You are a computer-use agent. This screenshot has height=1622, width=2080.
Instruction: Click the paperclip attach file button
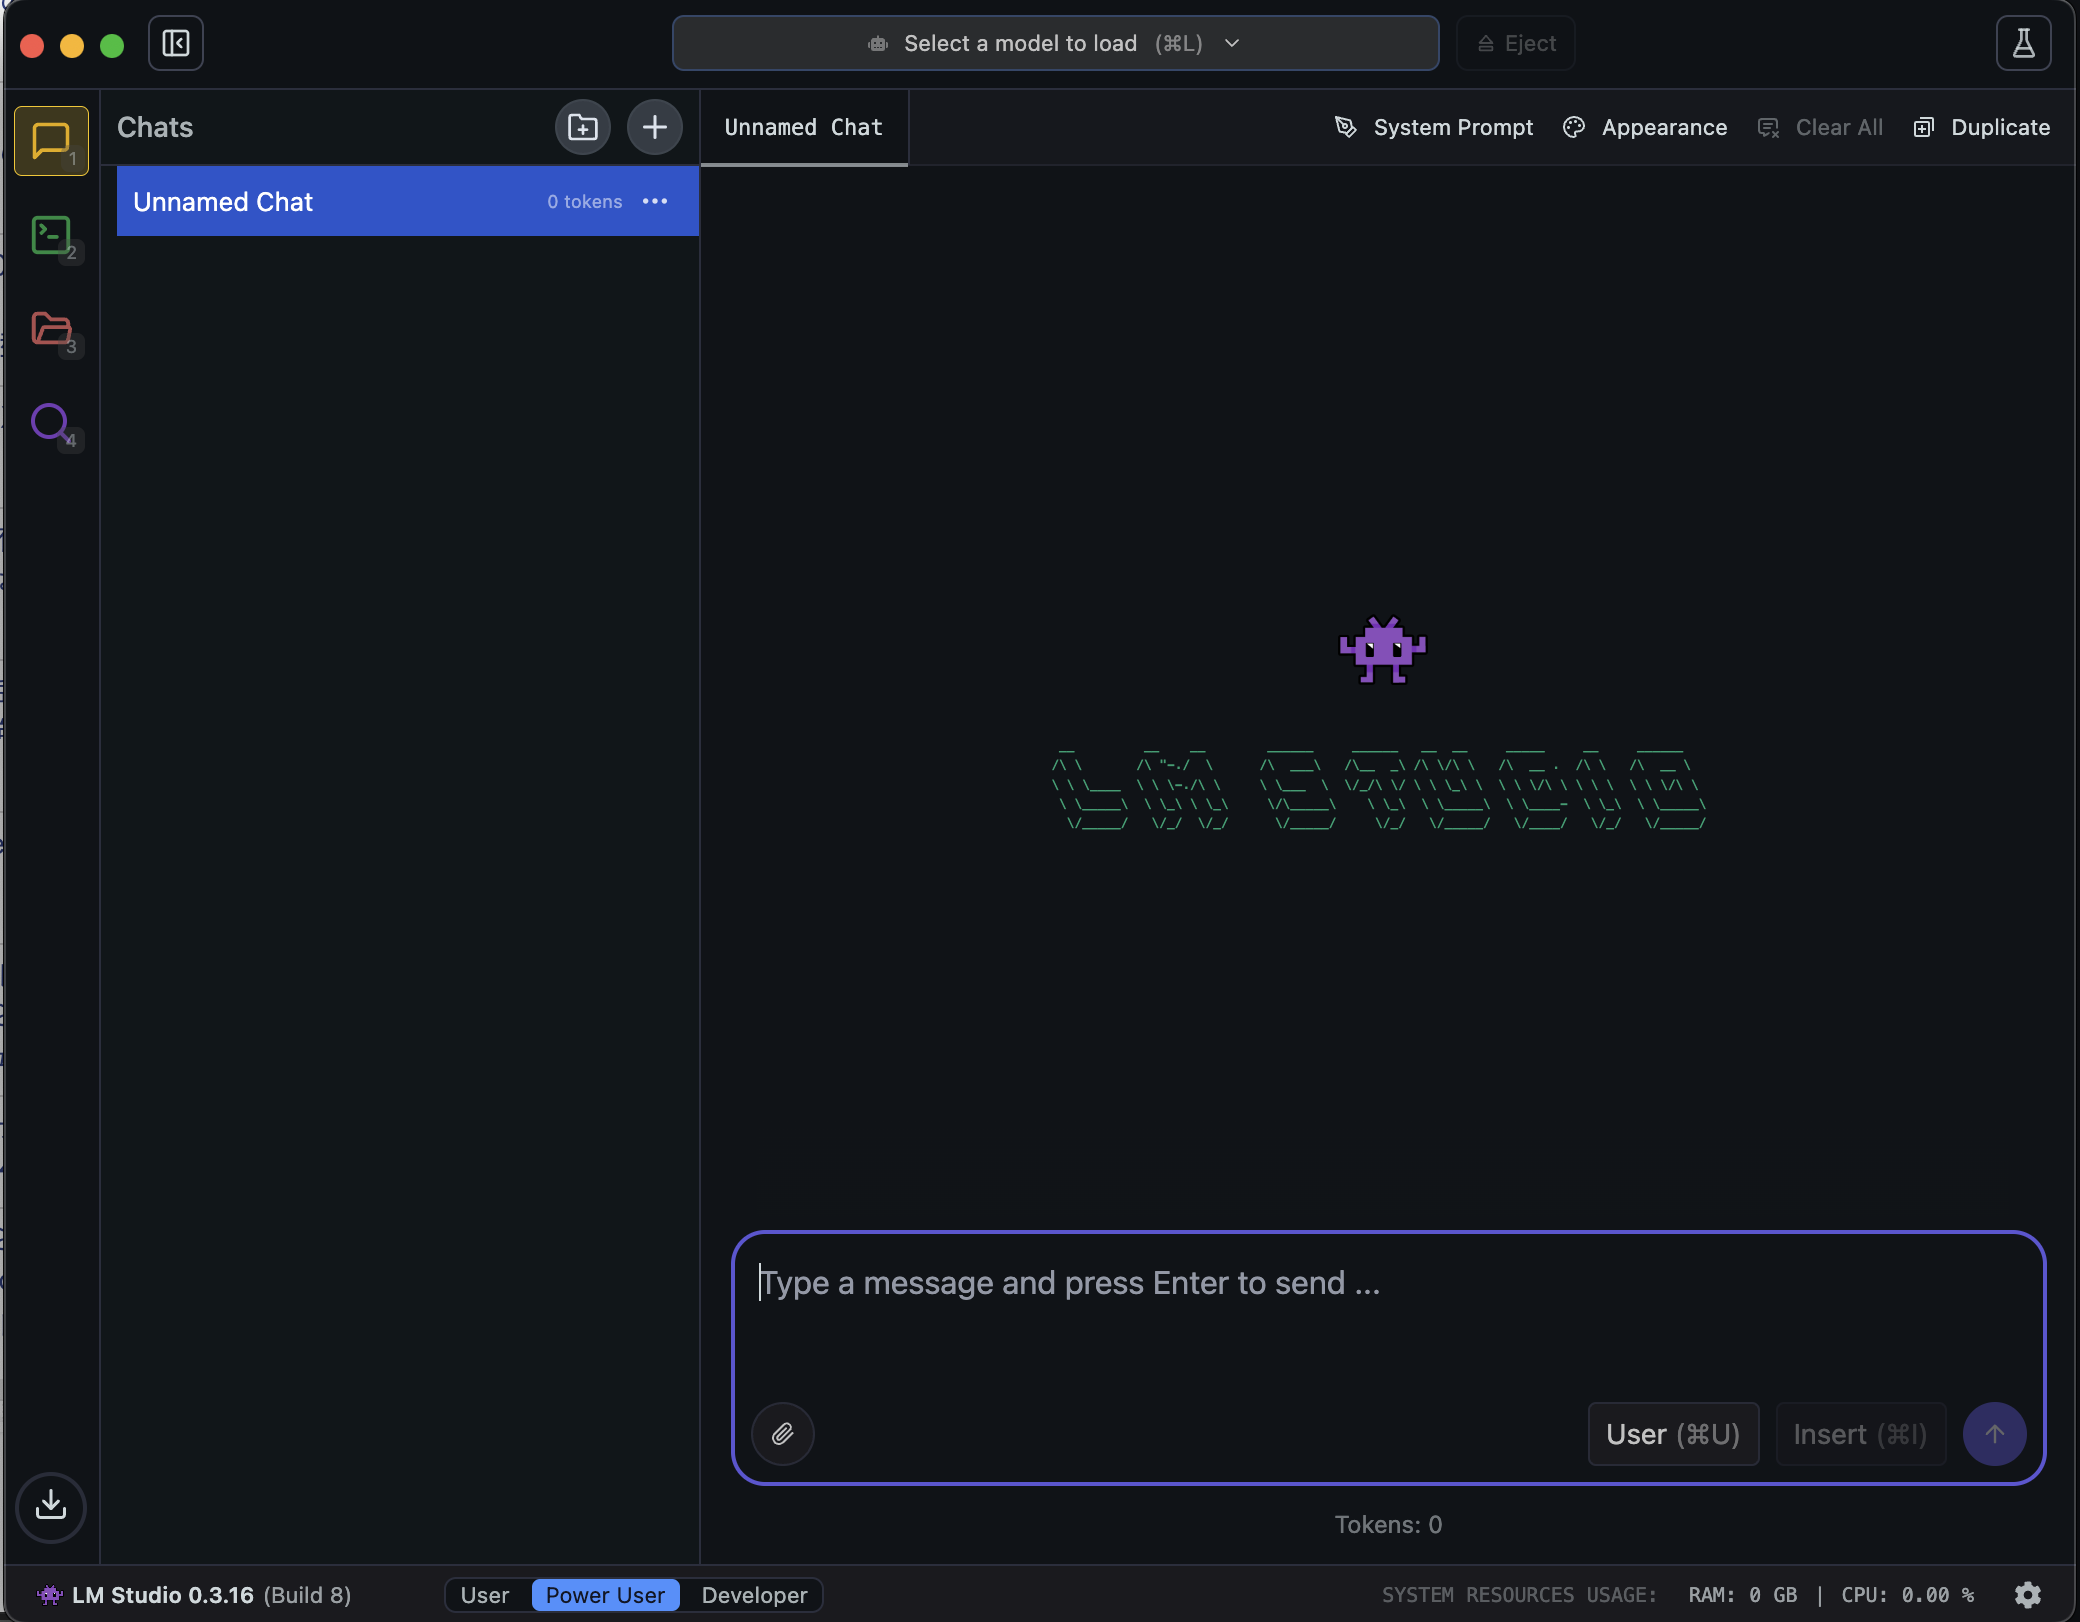click(782, 1434)
